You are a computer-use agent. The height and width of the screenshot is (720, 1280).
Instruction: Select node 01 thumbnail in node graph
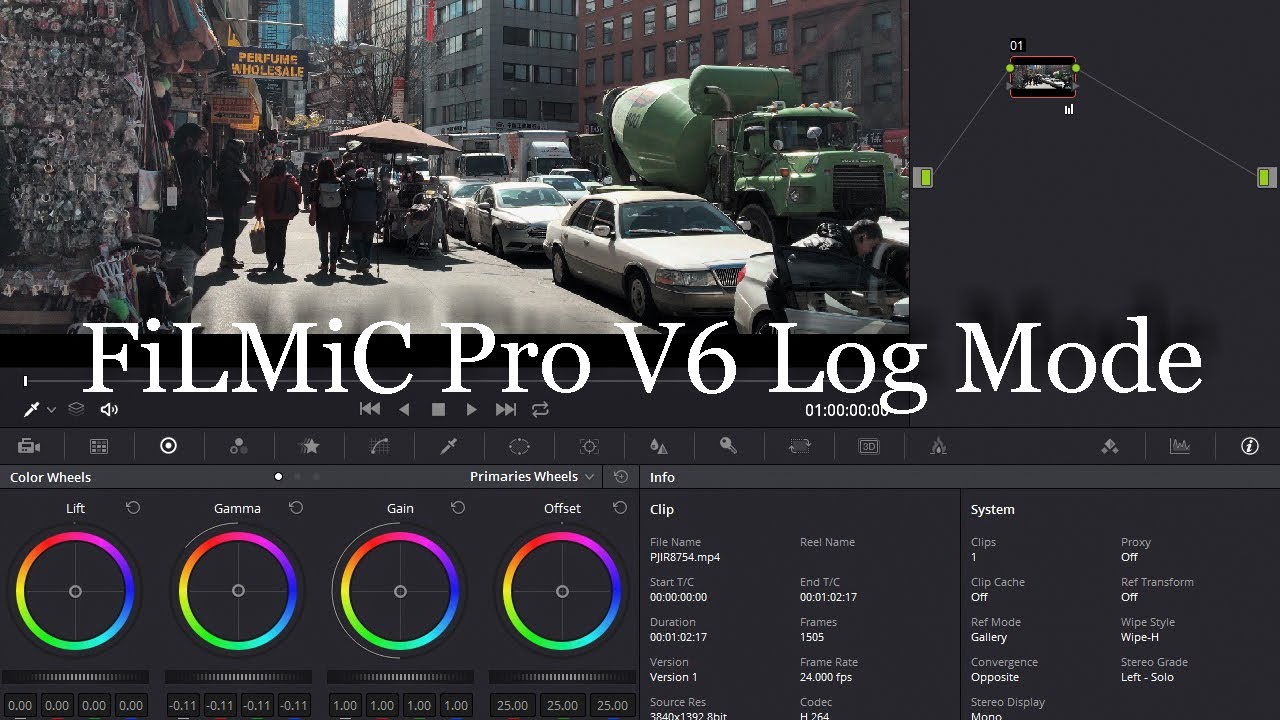1043,77
